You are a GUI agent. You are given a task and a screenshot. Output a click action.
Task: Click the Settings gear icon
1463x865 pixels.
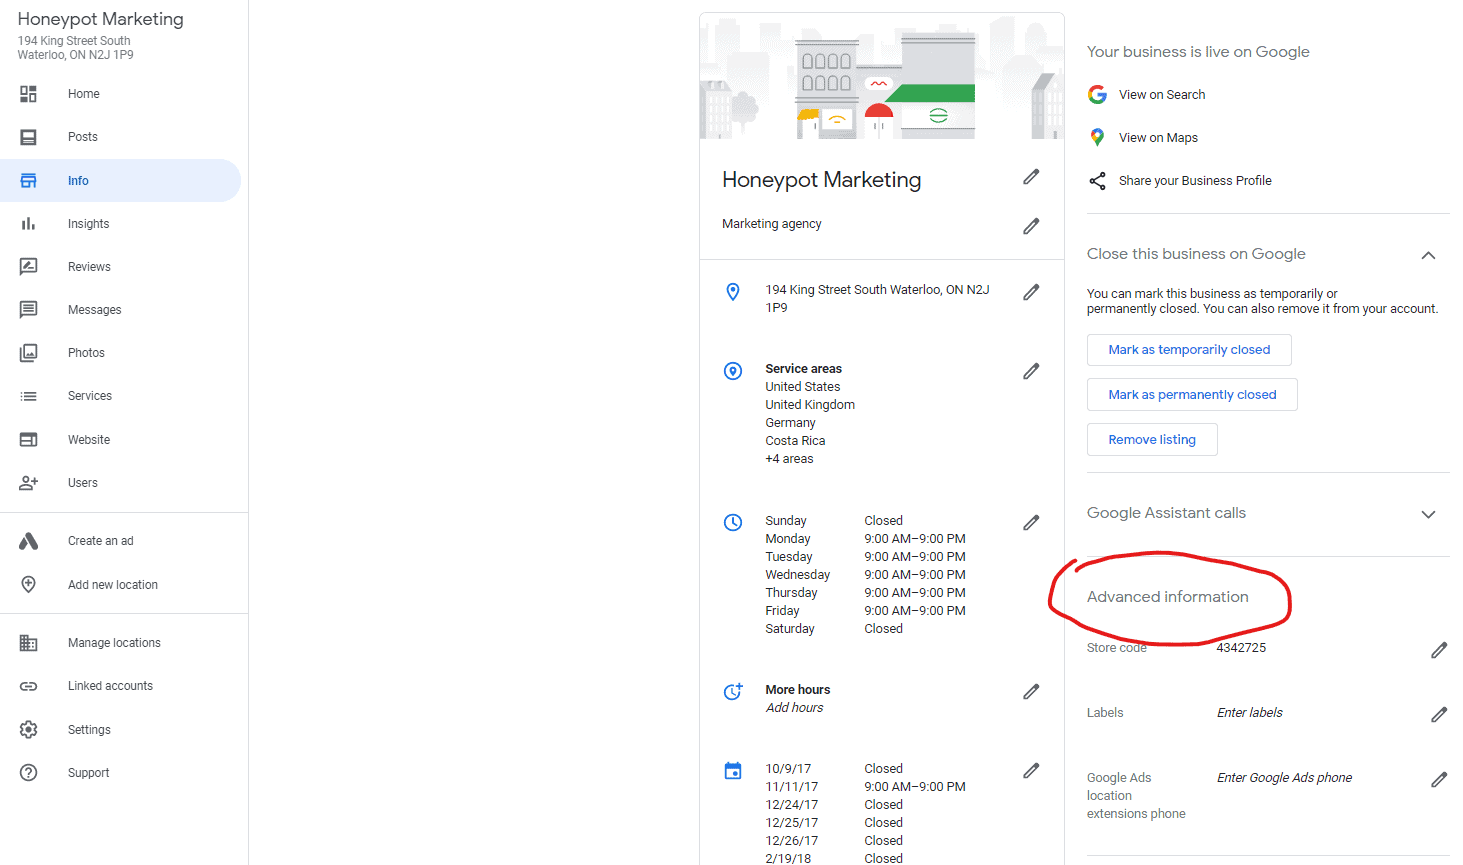[28, 730]
